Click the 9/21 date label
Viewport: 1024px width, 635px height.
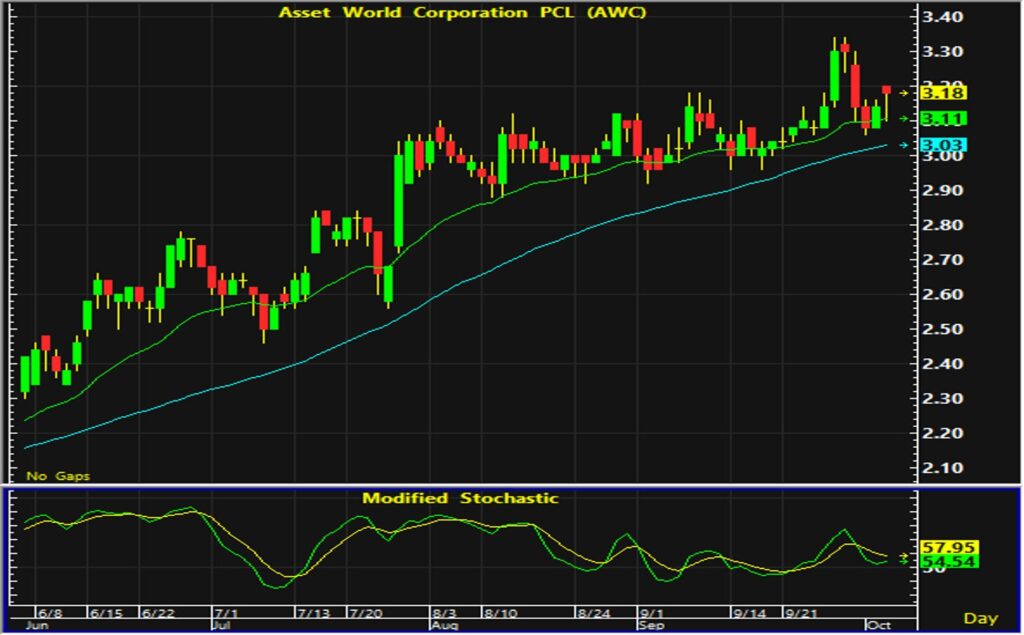tap(801, 613)
